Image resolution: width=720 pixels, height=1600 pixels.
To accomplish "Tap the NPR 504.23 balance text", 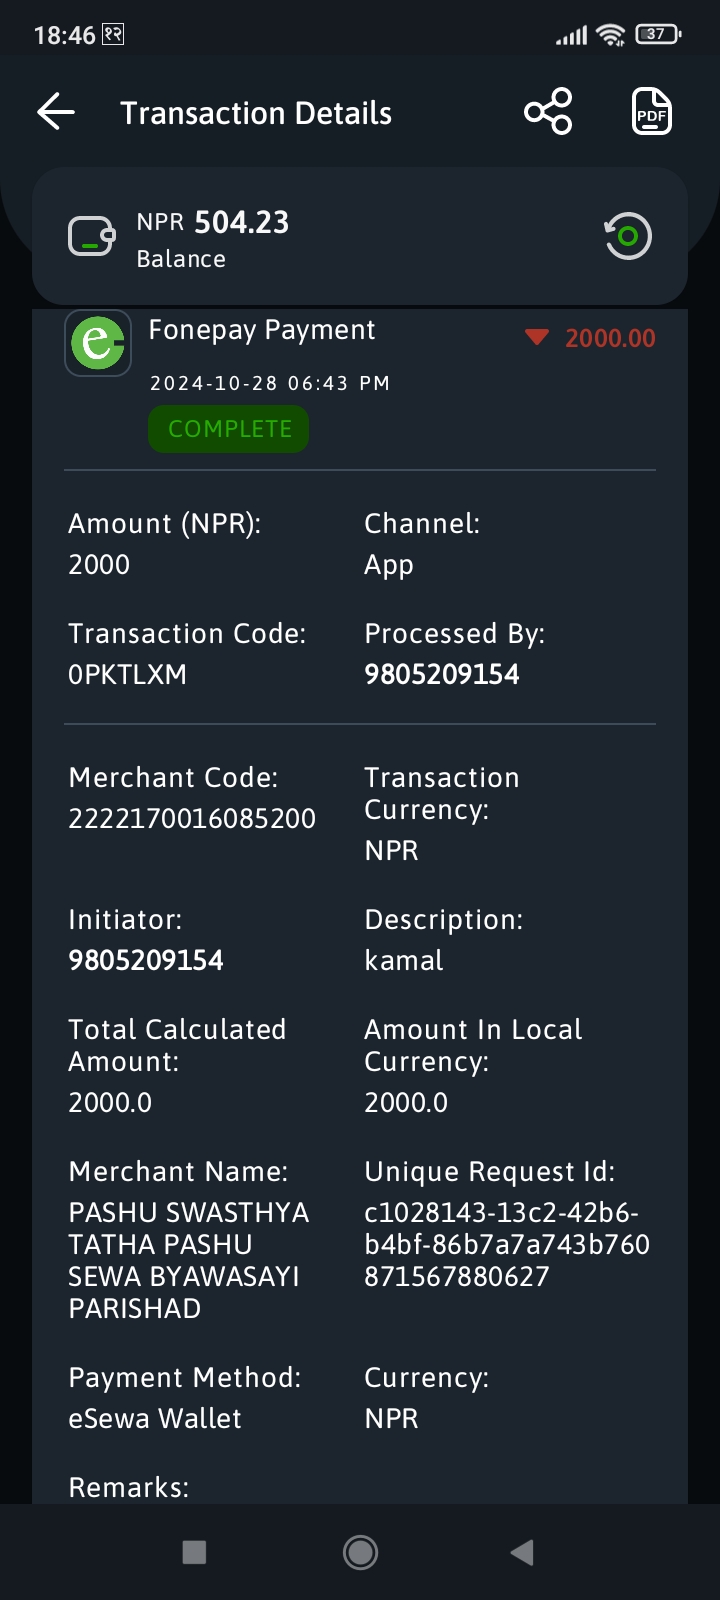I will coord(213,222).
